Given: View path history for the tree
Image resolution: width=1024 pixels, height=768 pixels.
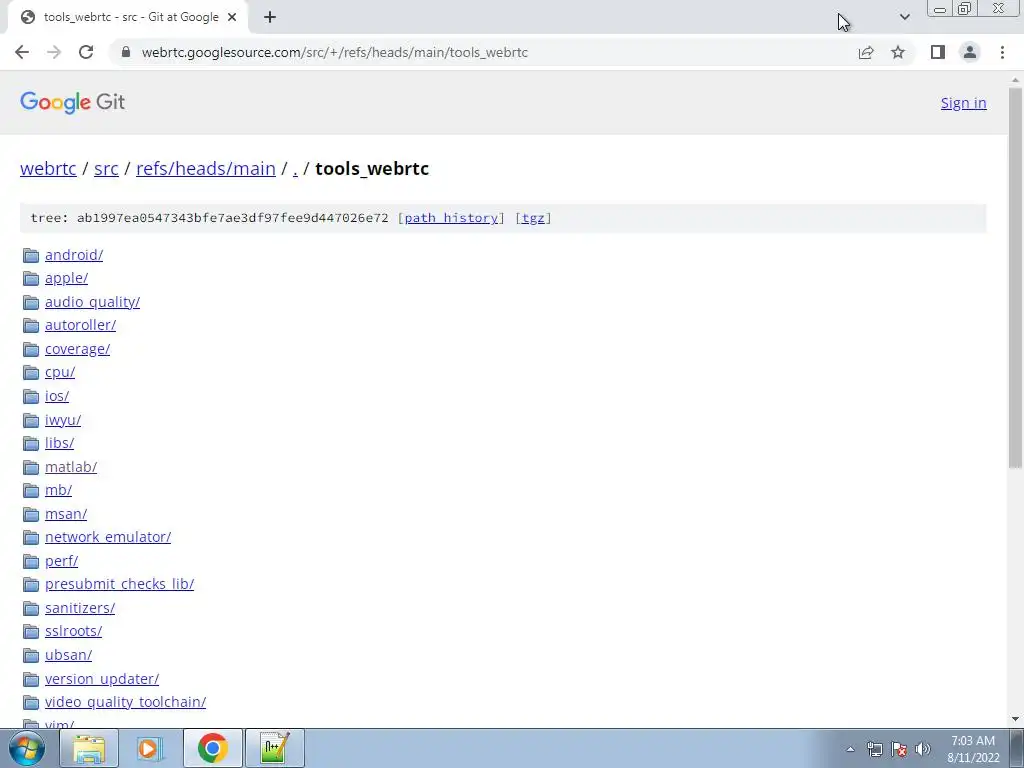Looking at the screenshot, I should 451,218.
